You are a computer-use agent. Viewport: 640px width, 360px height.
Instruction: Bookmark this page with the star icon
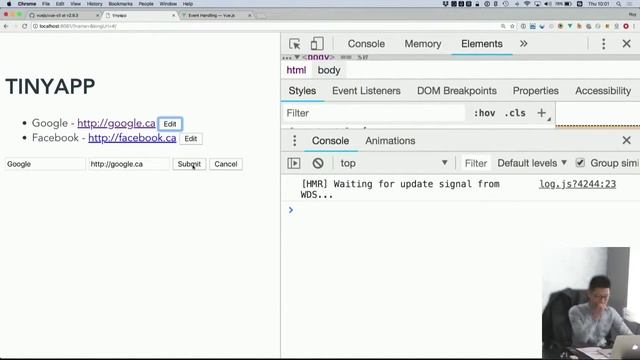pyautogui.click(x=512, y=26)
